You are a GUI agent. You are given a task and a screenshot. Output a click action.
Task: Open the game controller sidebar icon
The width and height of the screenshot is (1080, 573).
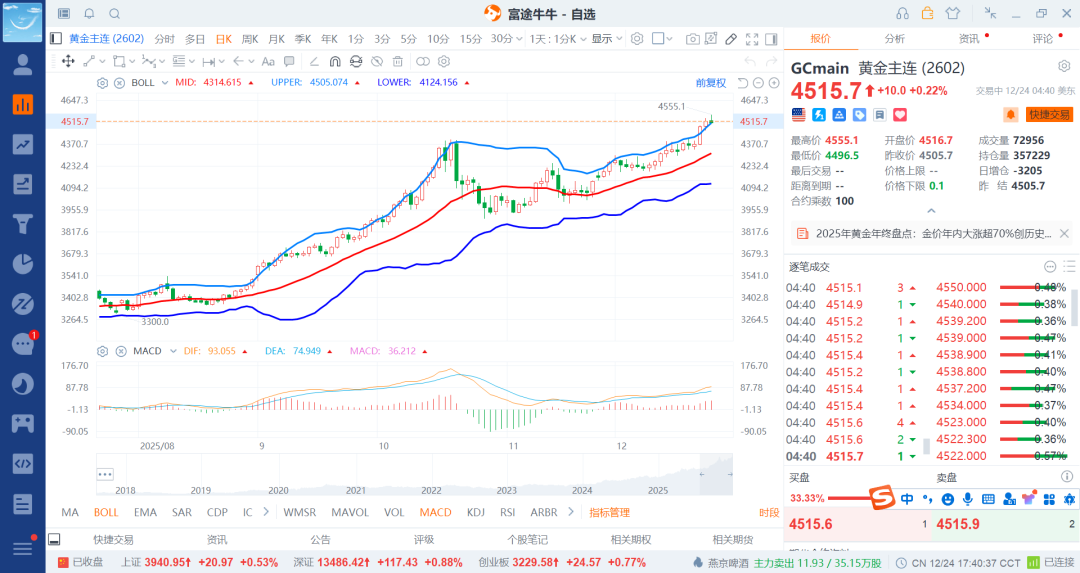[23, 424]
